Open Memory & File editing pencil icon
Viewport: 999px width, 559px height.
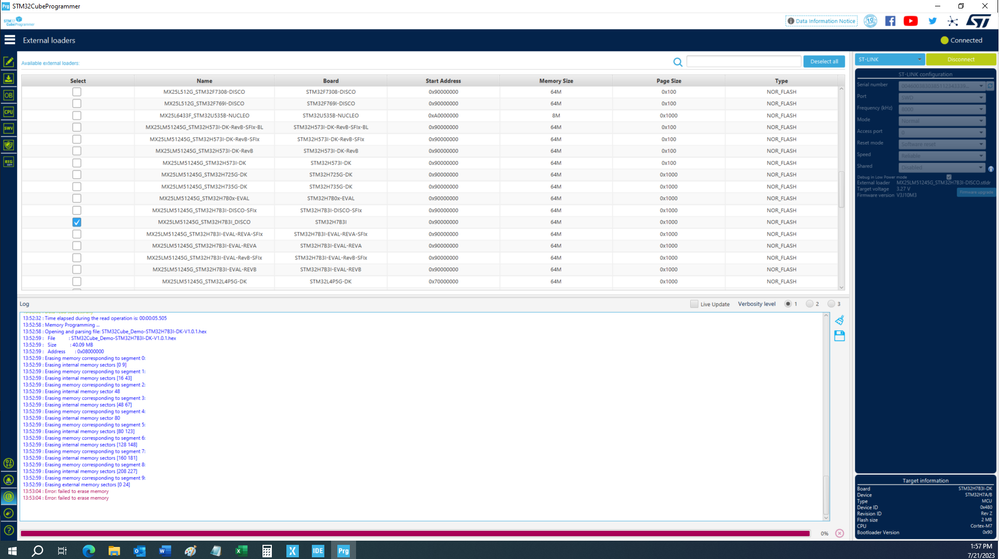pyautogui.click(x=8, y=62)
